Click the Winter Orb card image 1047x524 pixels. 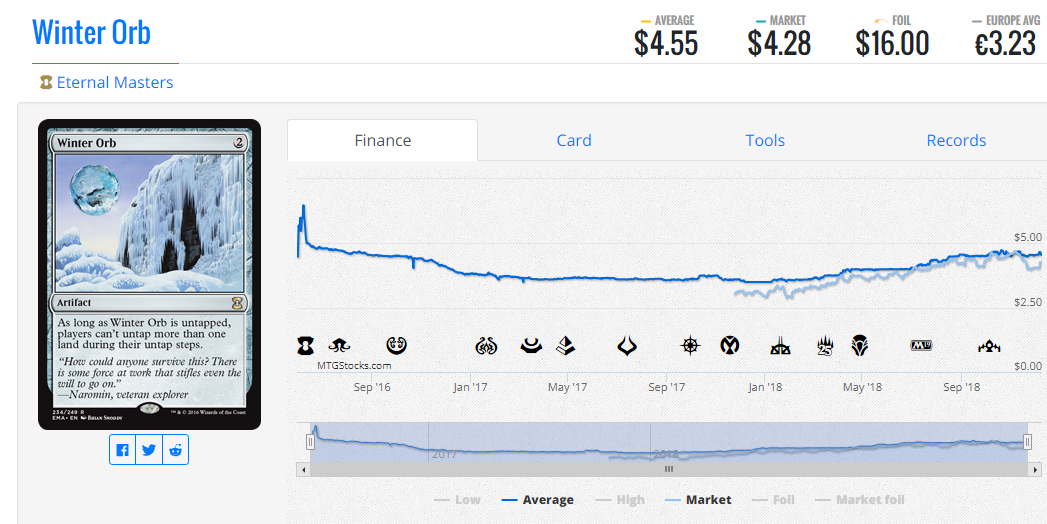coord(150,274)
